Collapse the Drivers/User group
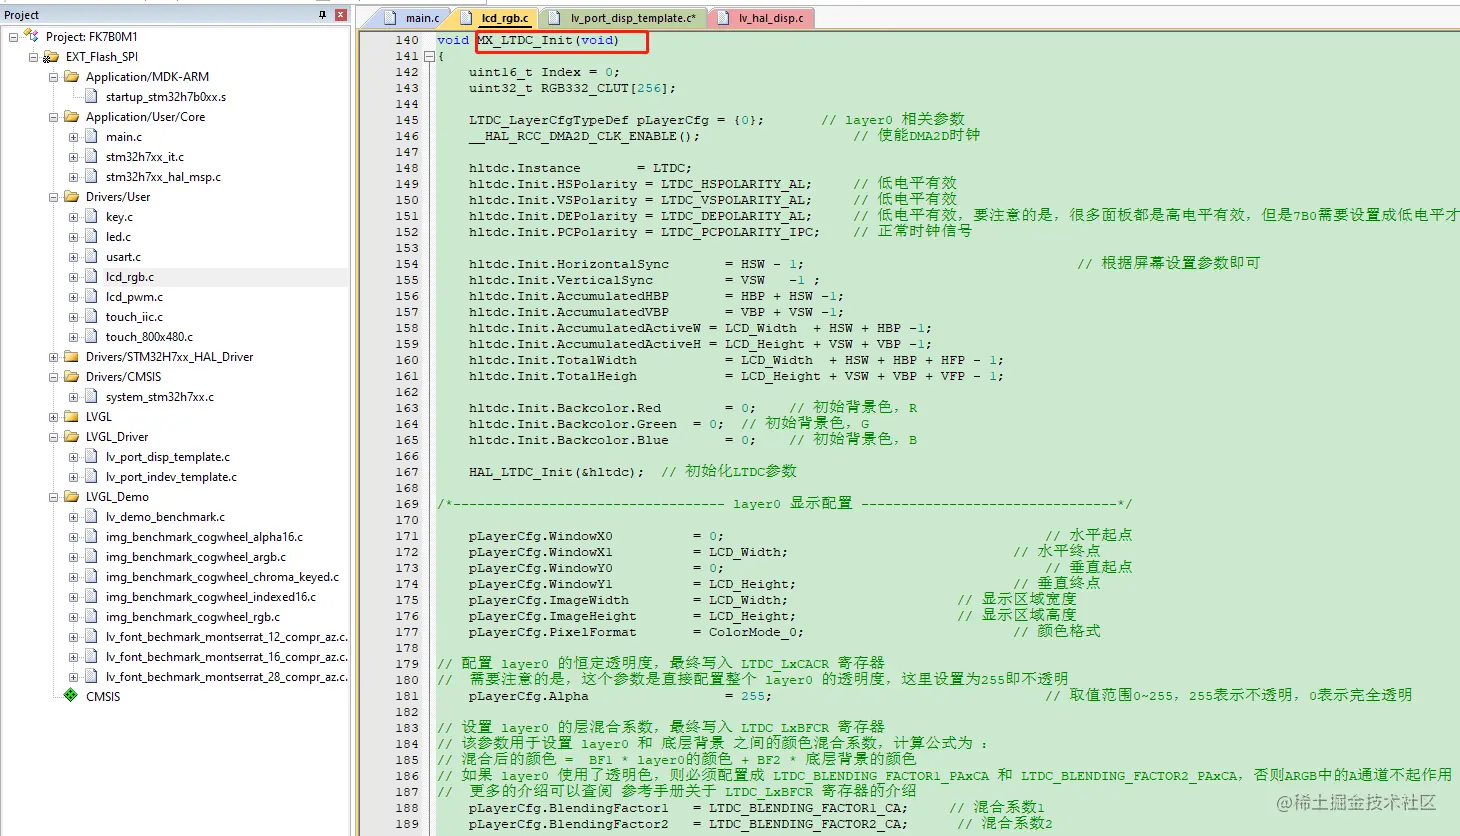The height and width of the screenshot is (836, 1460). click(53, 197)
